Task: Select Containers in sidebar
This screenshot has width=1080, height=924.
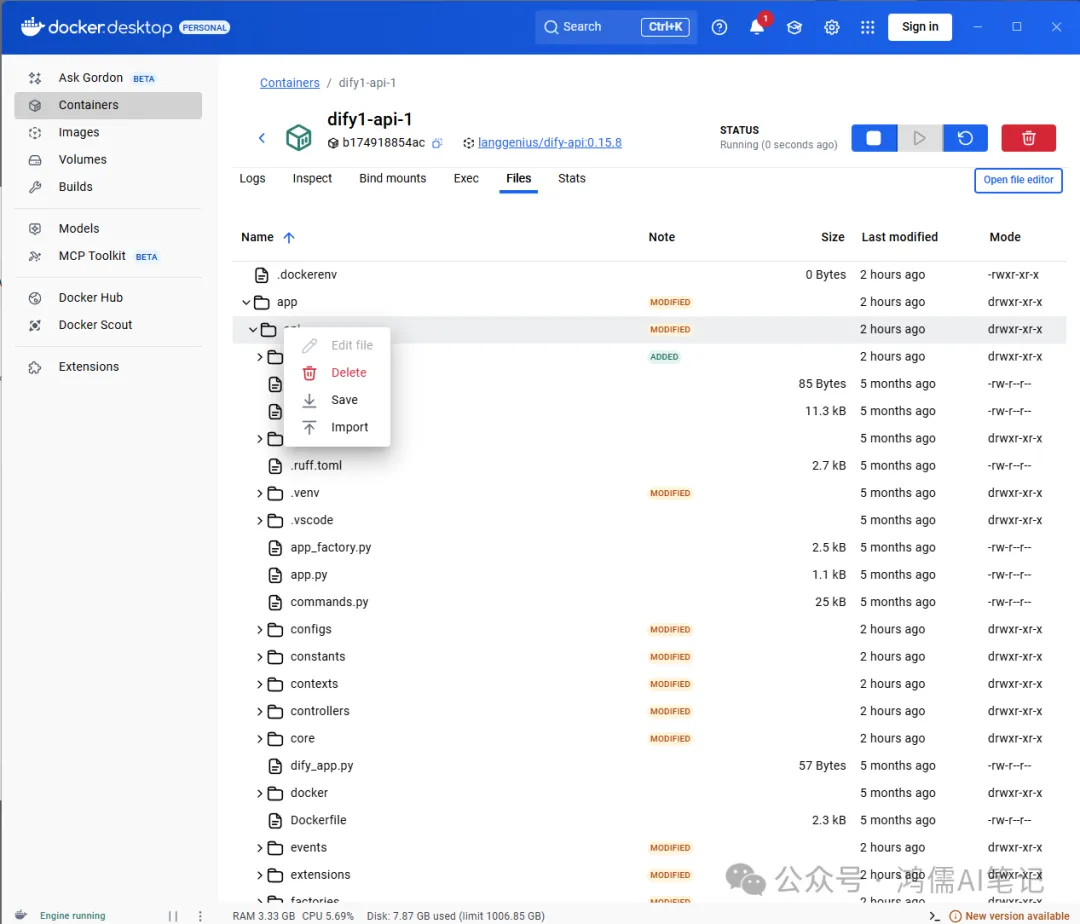Action: click(107, 105)
